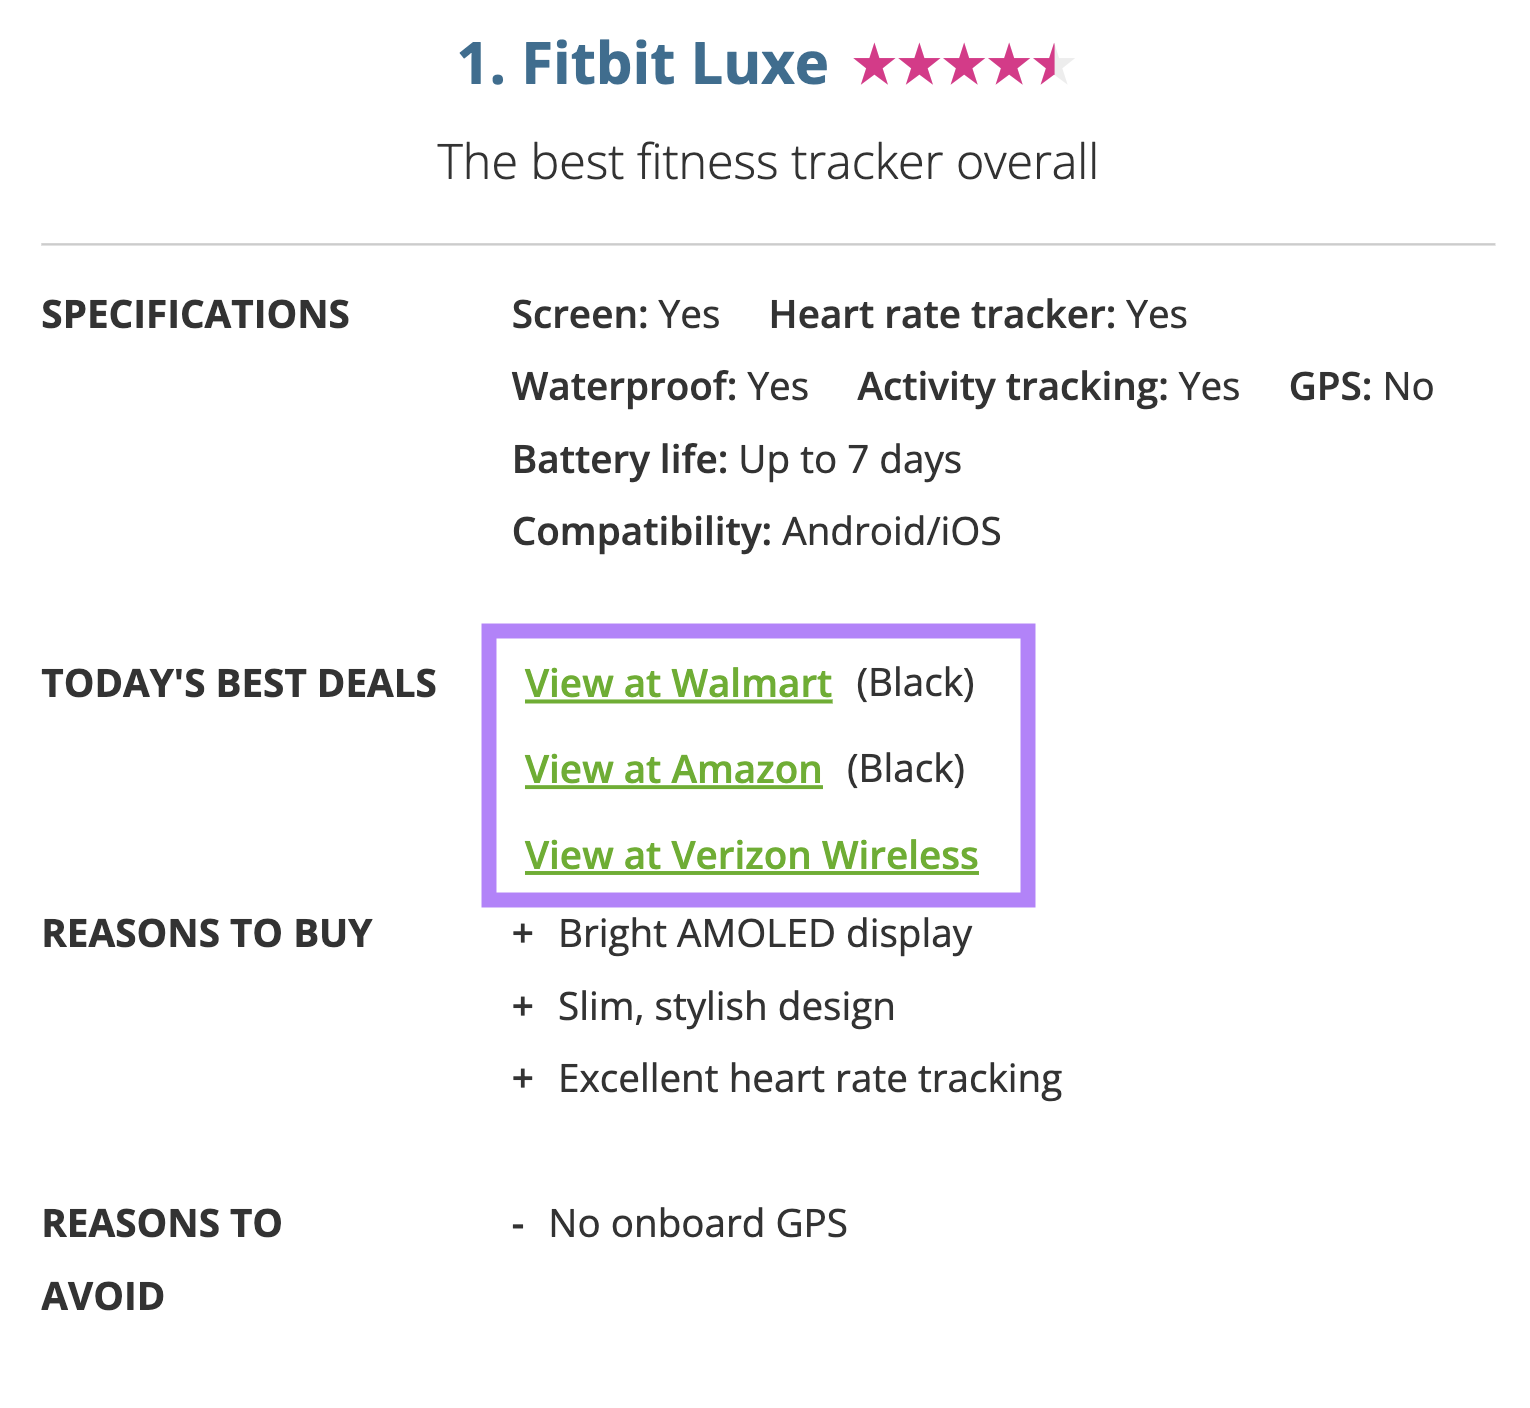Viewport: 1530px width, 1408px height.
Task: Click the Waterproof: Yes spec
Action: click(x=660, y=387)
